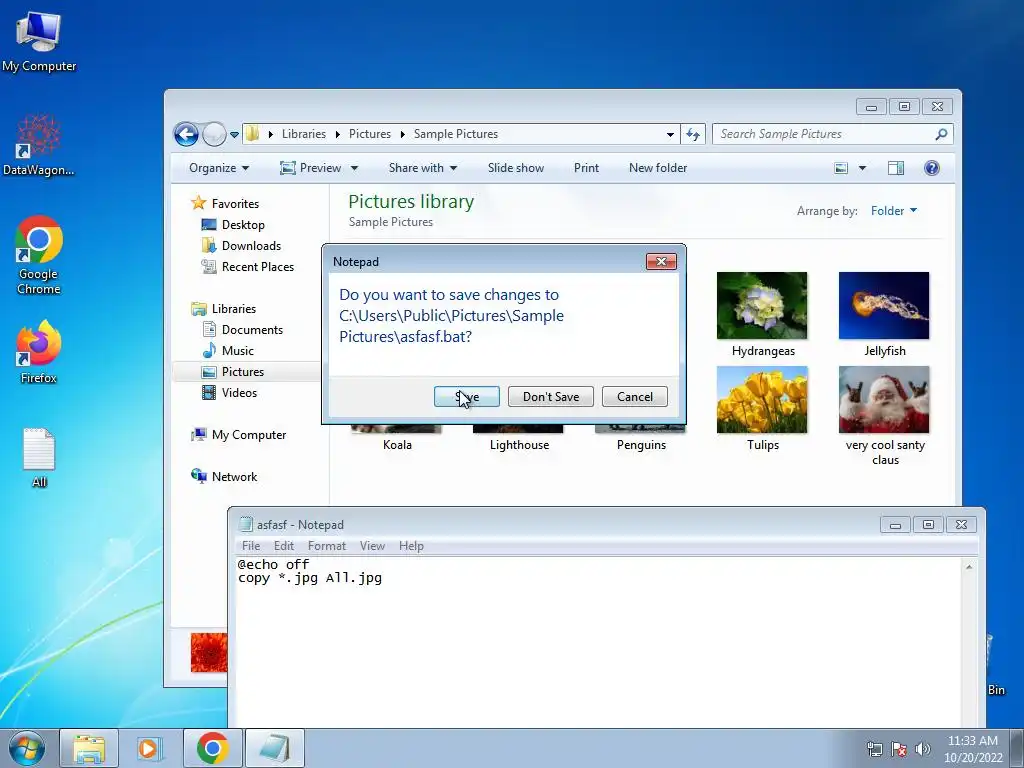Viewport: 1024px width, 768px height.
Task: Select the Hydrangeas picture thumbnail
Action: pos(762,306)
